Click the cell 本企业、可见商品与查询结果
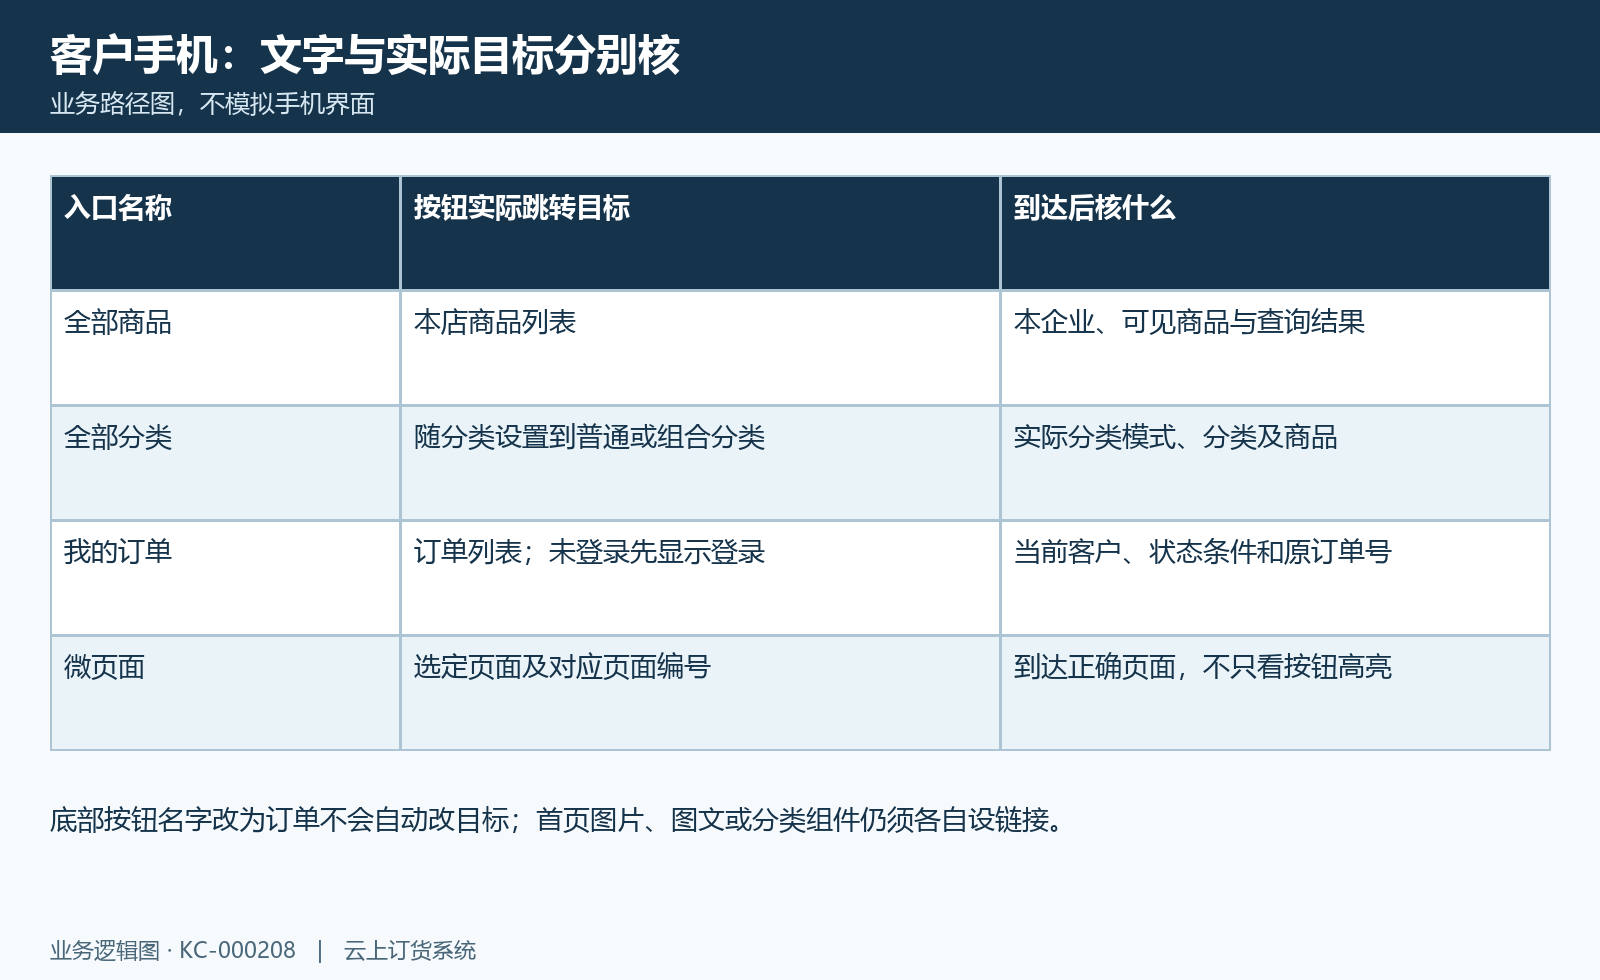Image resolution: width=1600 pixels, height=980 pixels. (1275, 348)
